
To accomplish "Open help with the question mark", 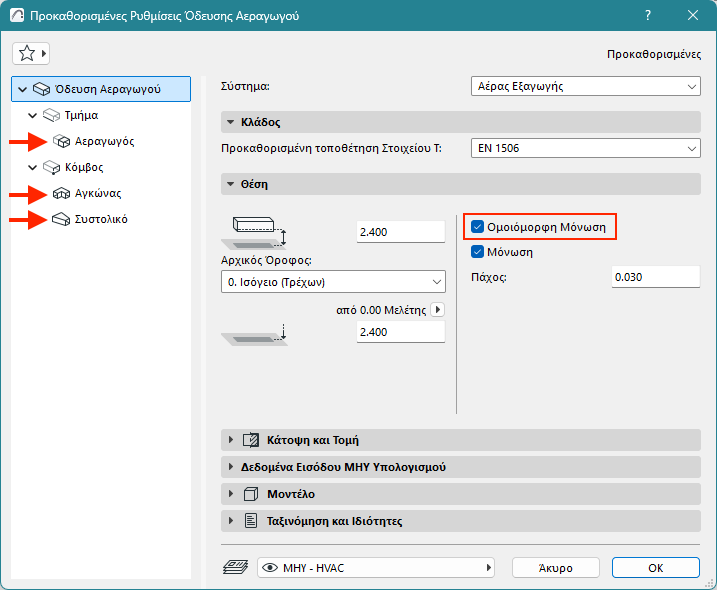I will click(647, 16).
